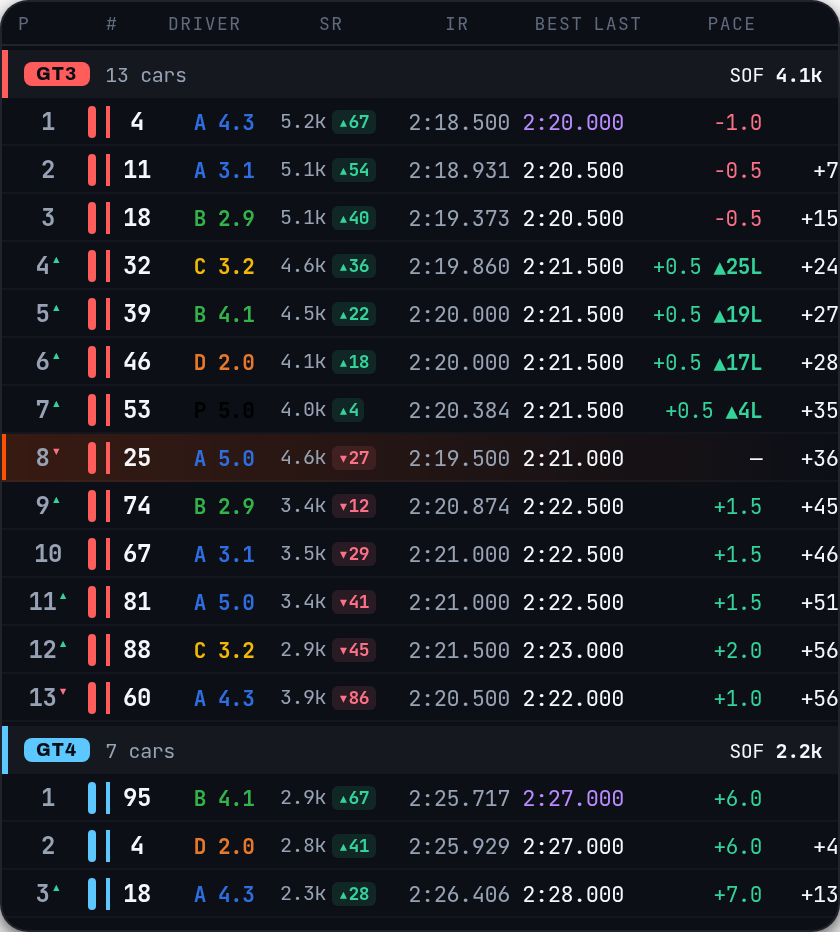840x932 pixels.
Task: Select car number 60 row
Action: pos(420,698)
